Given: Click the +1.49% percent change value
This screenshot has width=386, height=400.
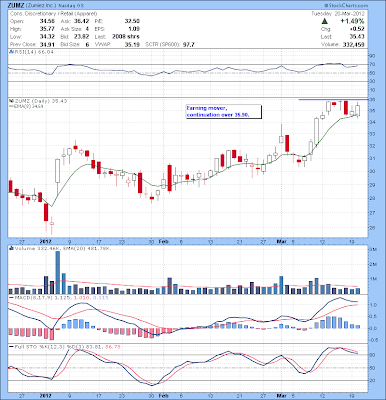Looking at the screenshot, I should [352, 21].
